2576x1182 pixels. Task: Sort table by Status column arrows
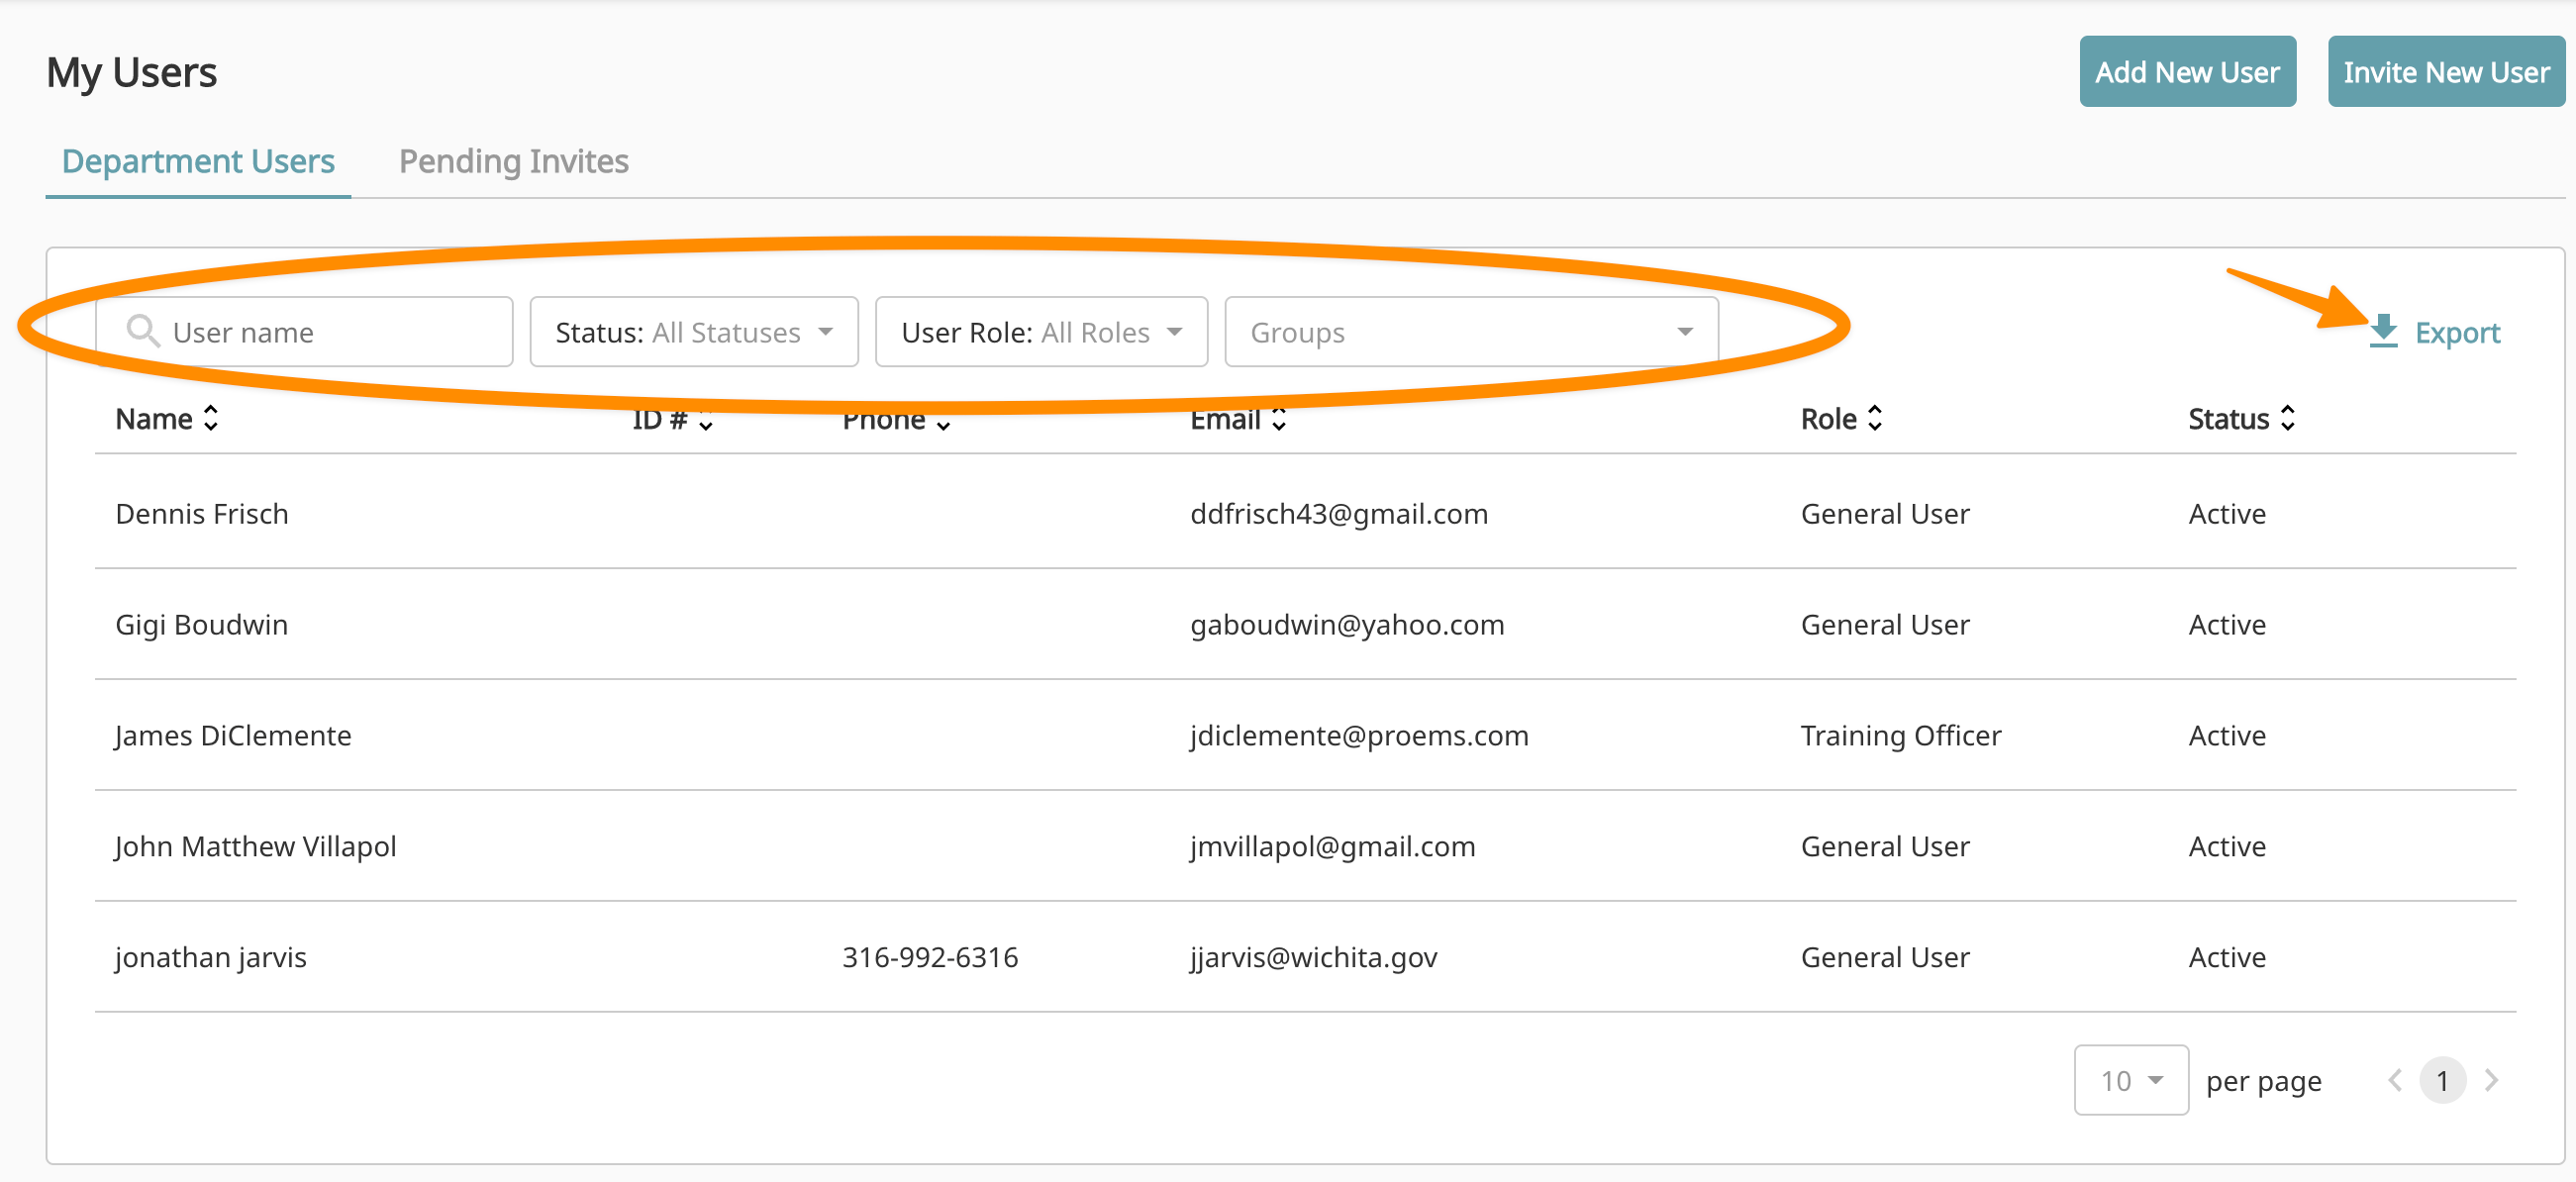point(2287,419)
